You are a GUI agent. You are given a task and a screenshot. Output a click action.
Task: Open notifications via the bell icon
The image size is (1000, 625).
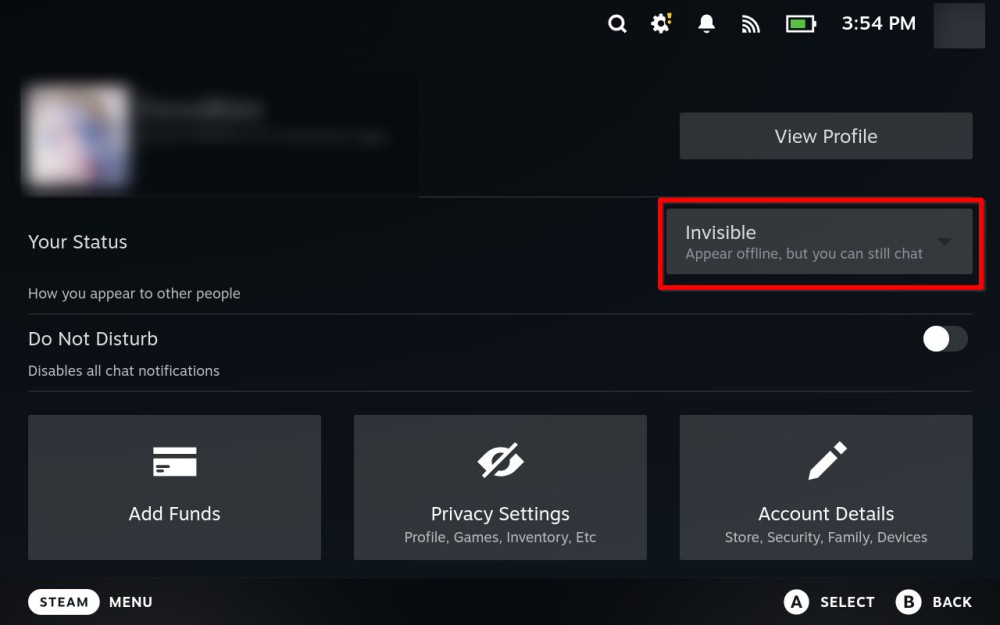tap(706, 23)
